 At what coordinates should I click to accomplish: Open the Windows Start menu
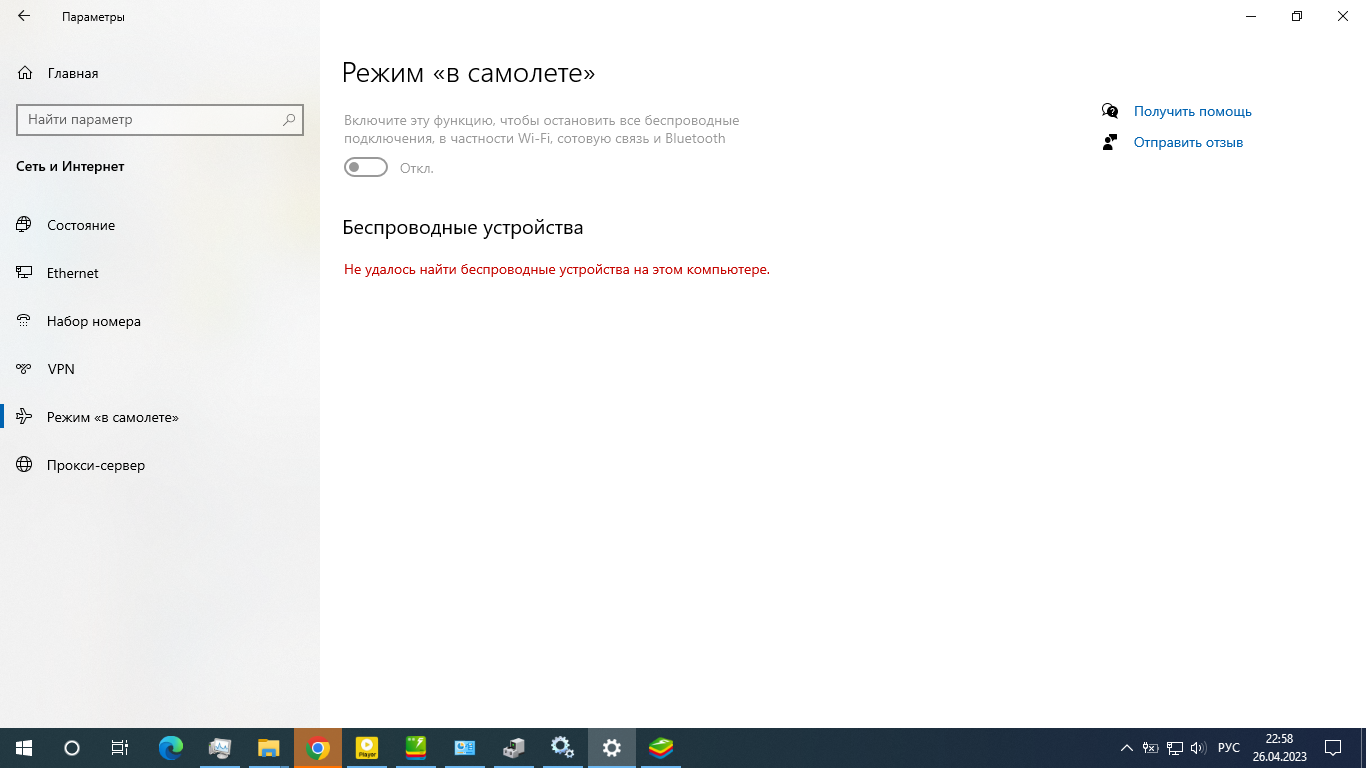(x=24, y=748)
